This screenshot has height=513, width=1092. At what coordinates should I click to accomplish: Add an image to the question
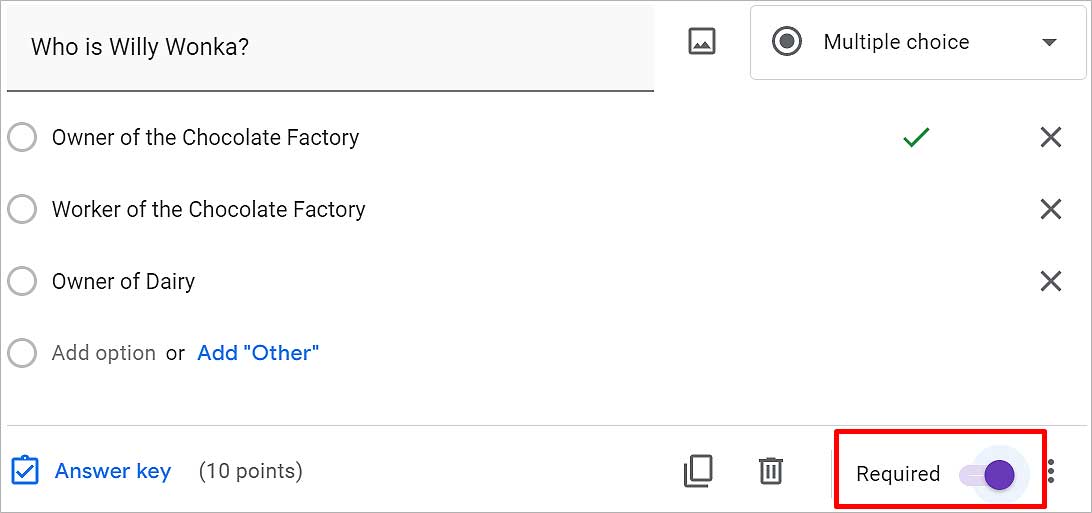(x=702, y=42)
